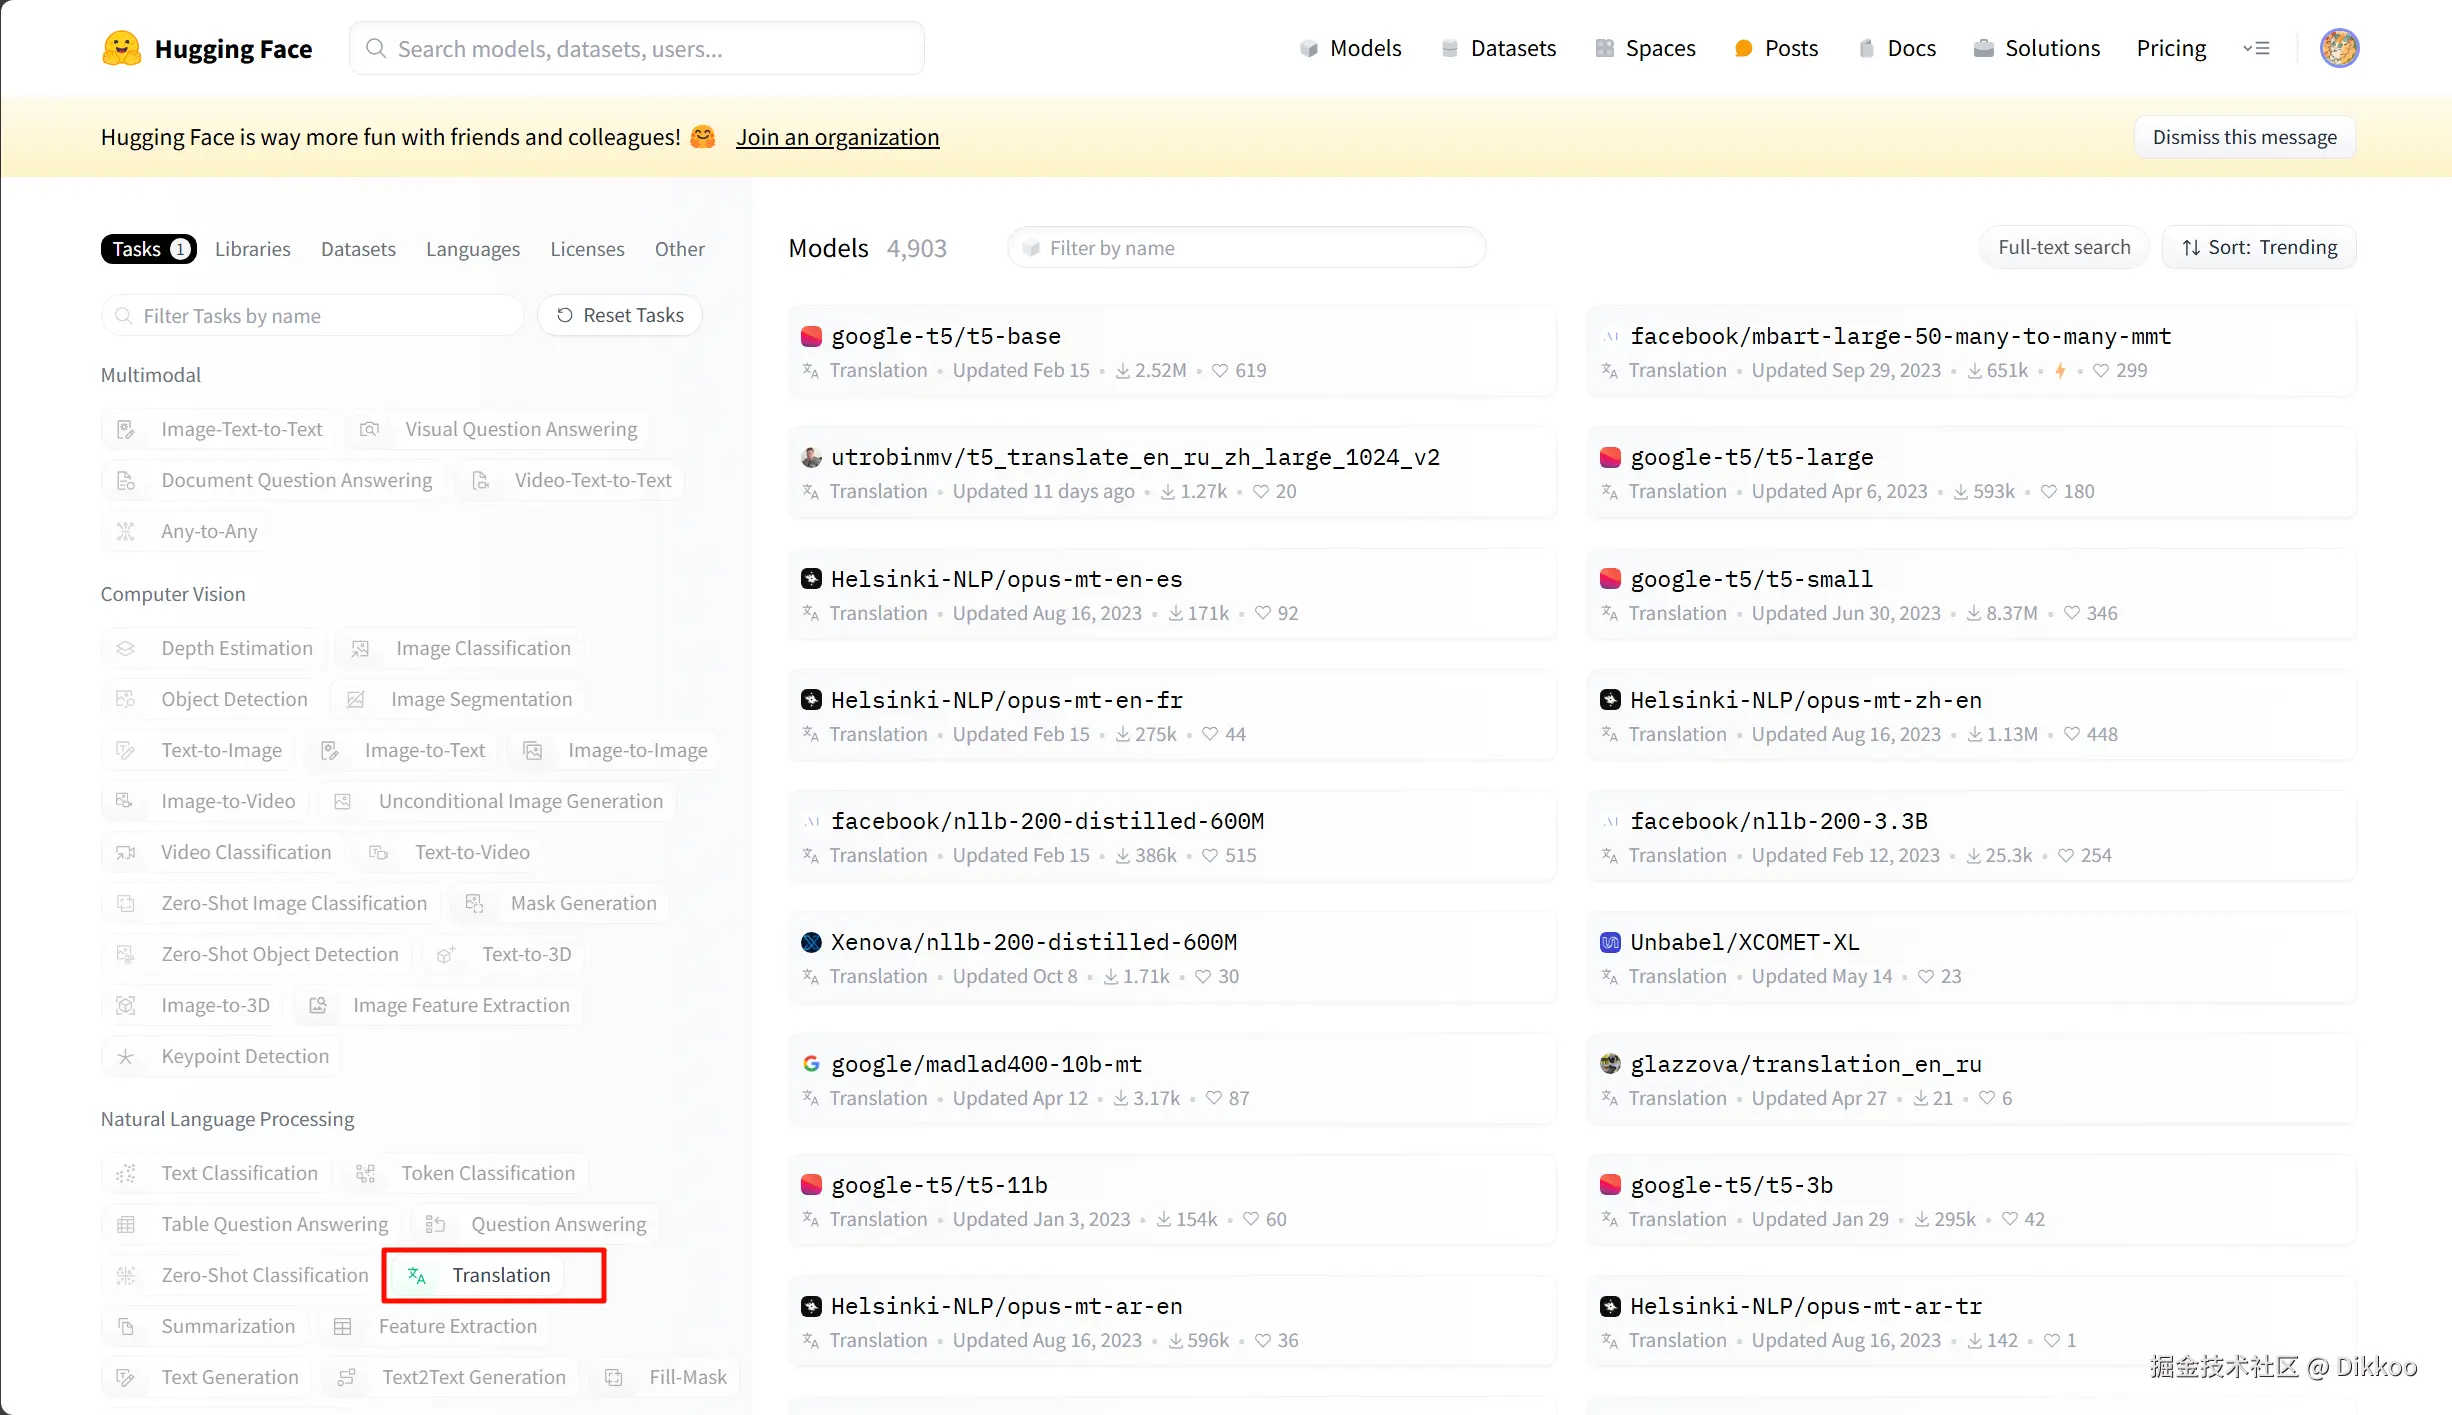Click the Models cube icon in navbar
Viewport: 2452px width, 1415px height.
point(1308,48)
